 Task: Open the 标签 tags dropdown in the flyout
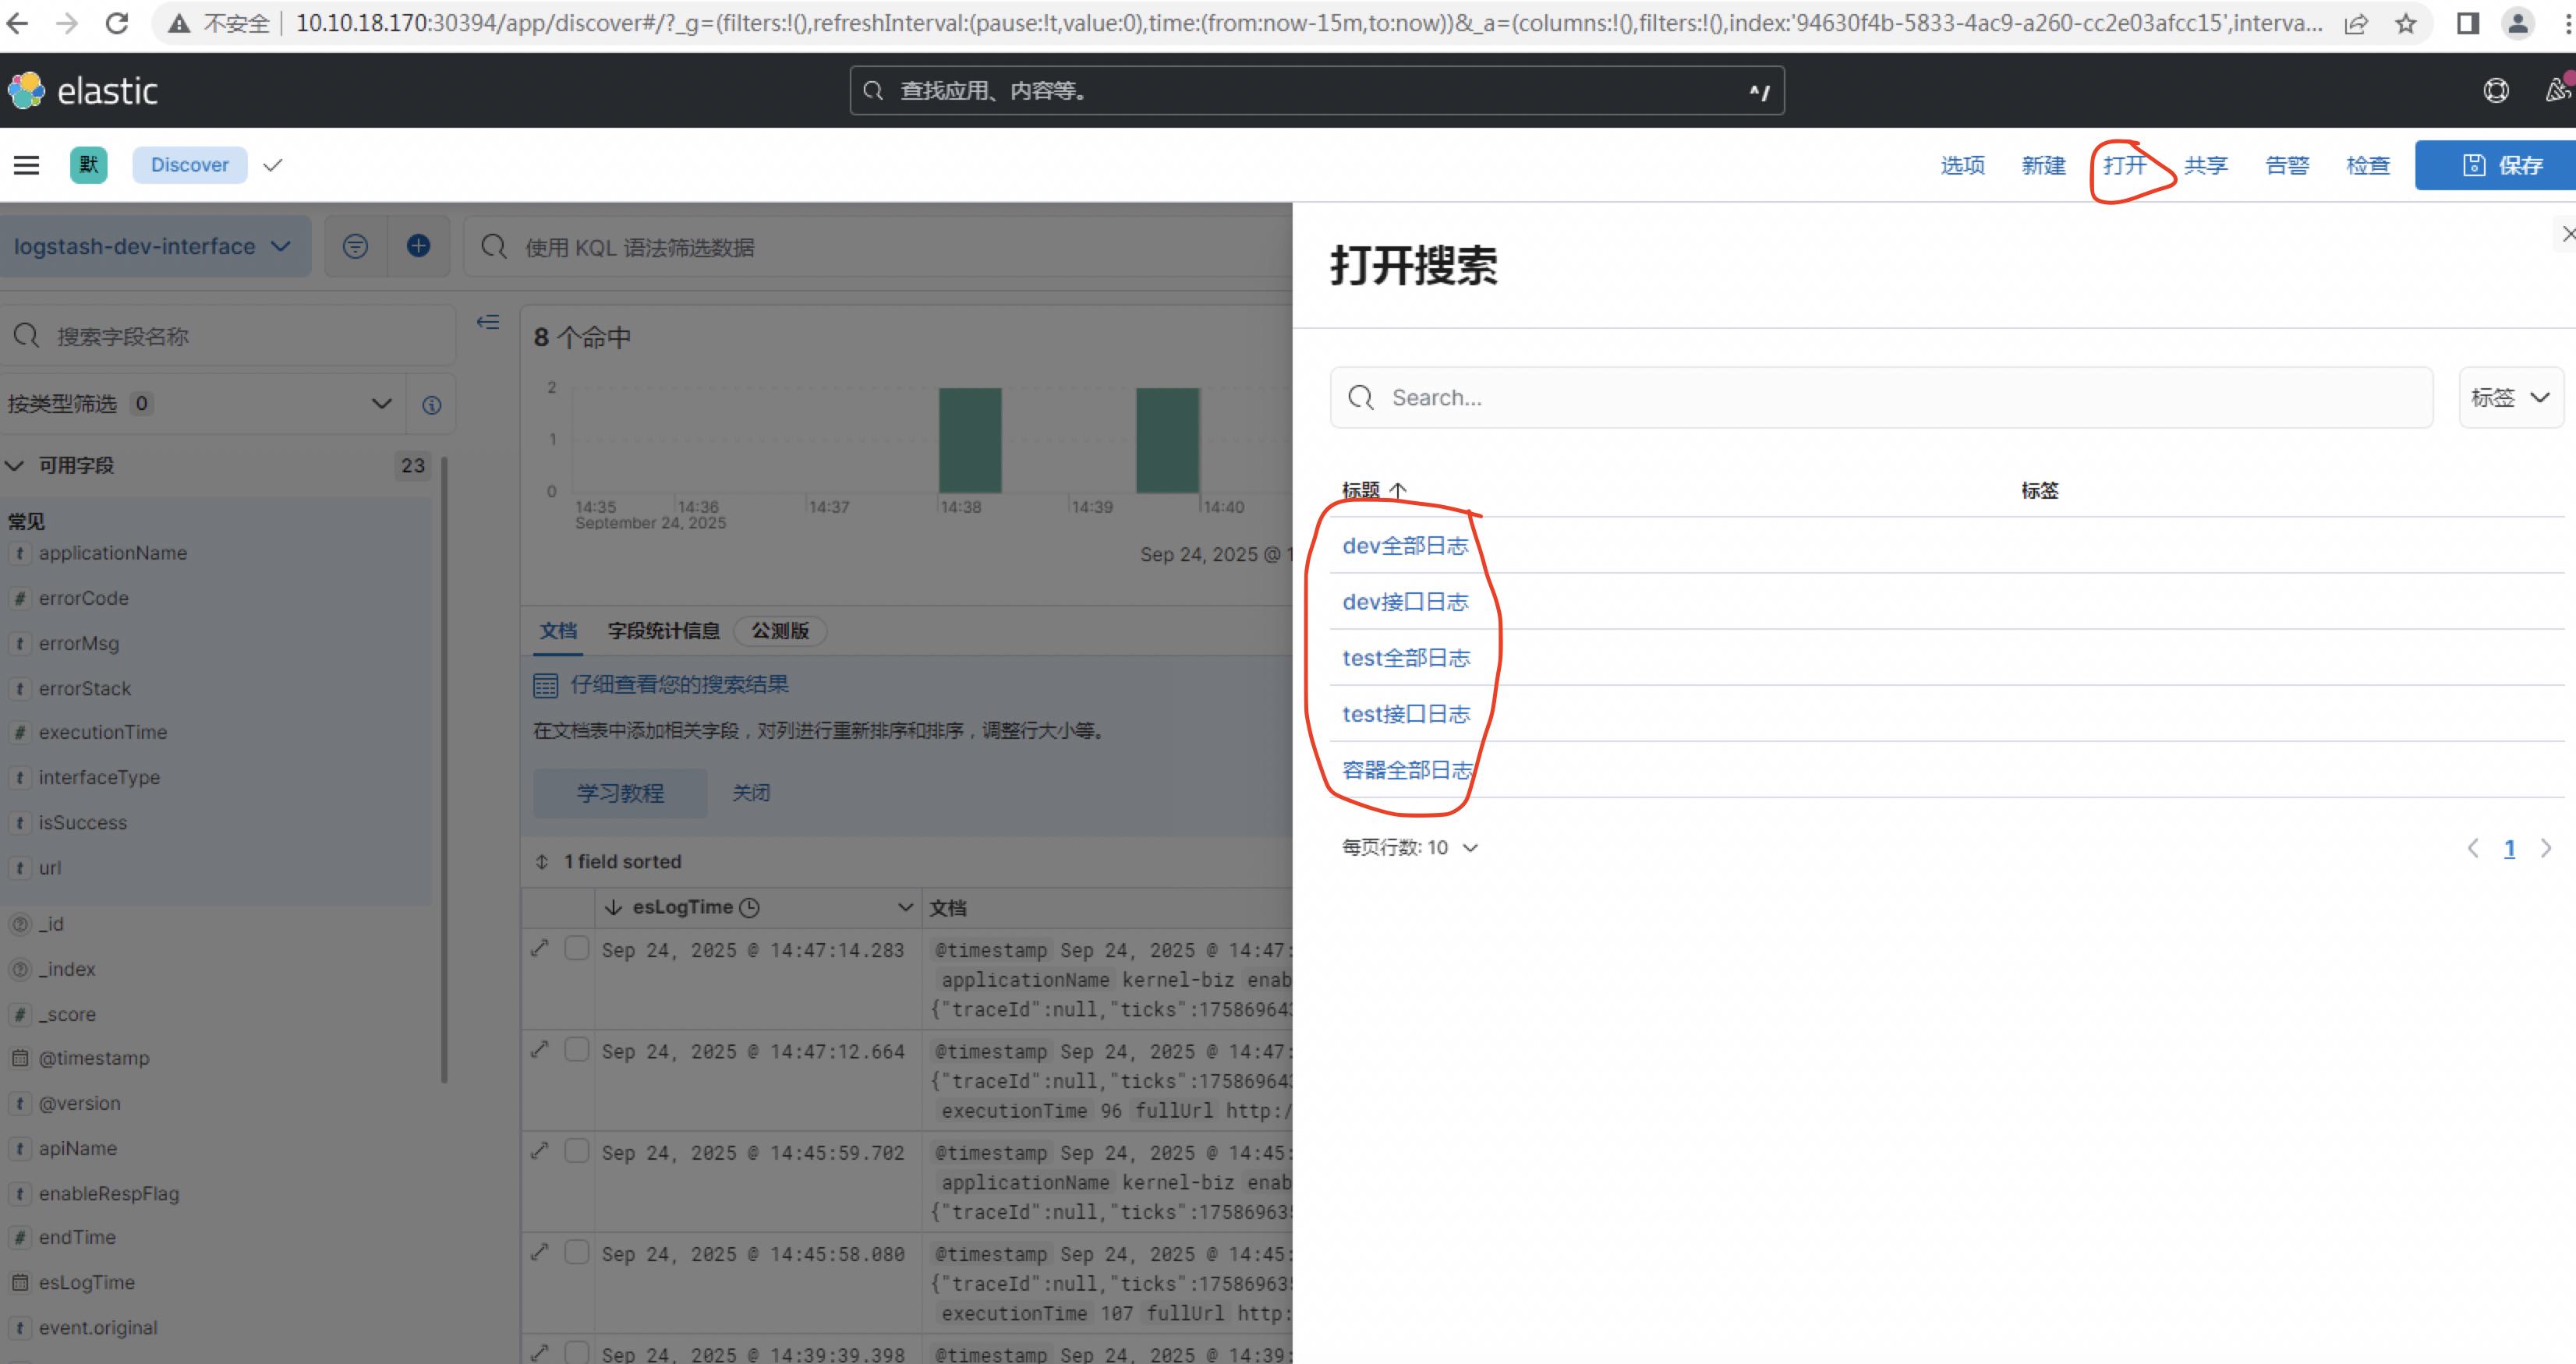pyautogui.click(x=2510, y=397)
